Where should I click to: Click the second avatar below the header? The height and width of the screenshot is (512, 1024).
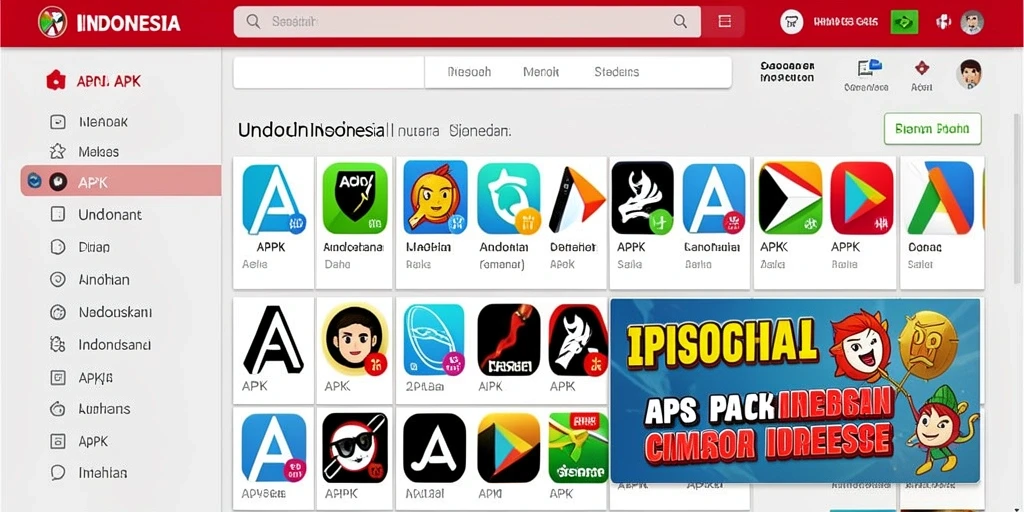coord(969,74)
